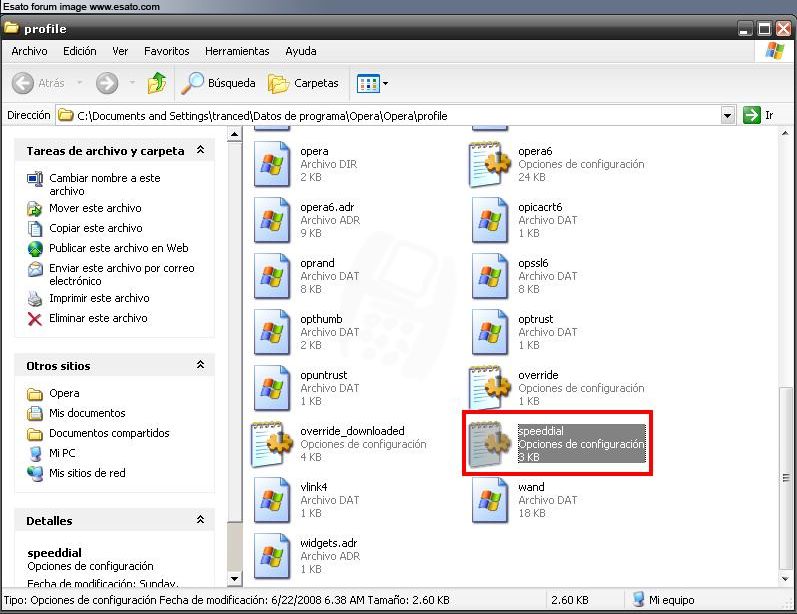
Task: Open the Opera folder in Otros sitios
Action: 64,393
